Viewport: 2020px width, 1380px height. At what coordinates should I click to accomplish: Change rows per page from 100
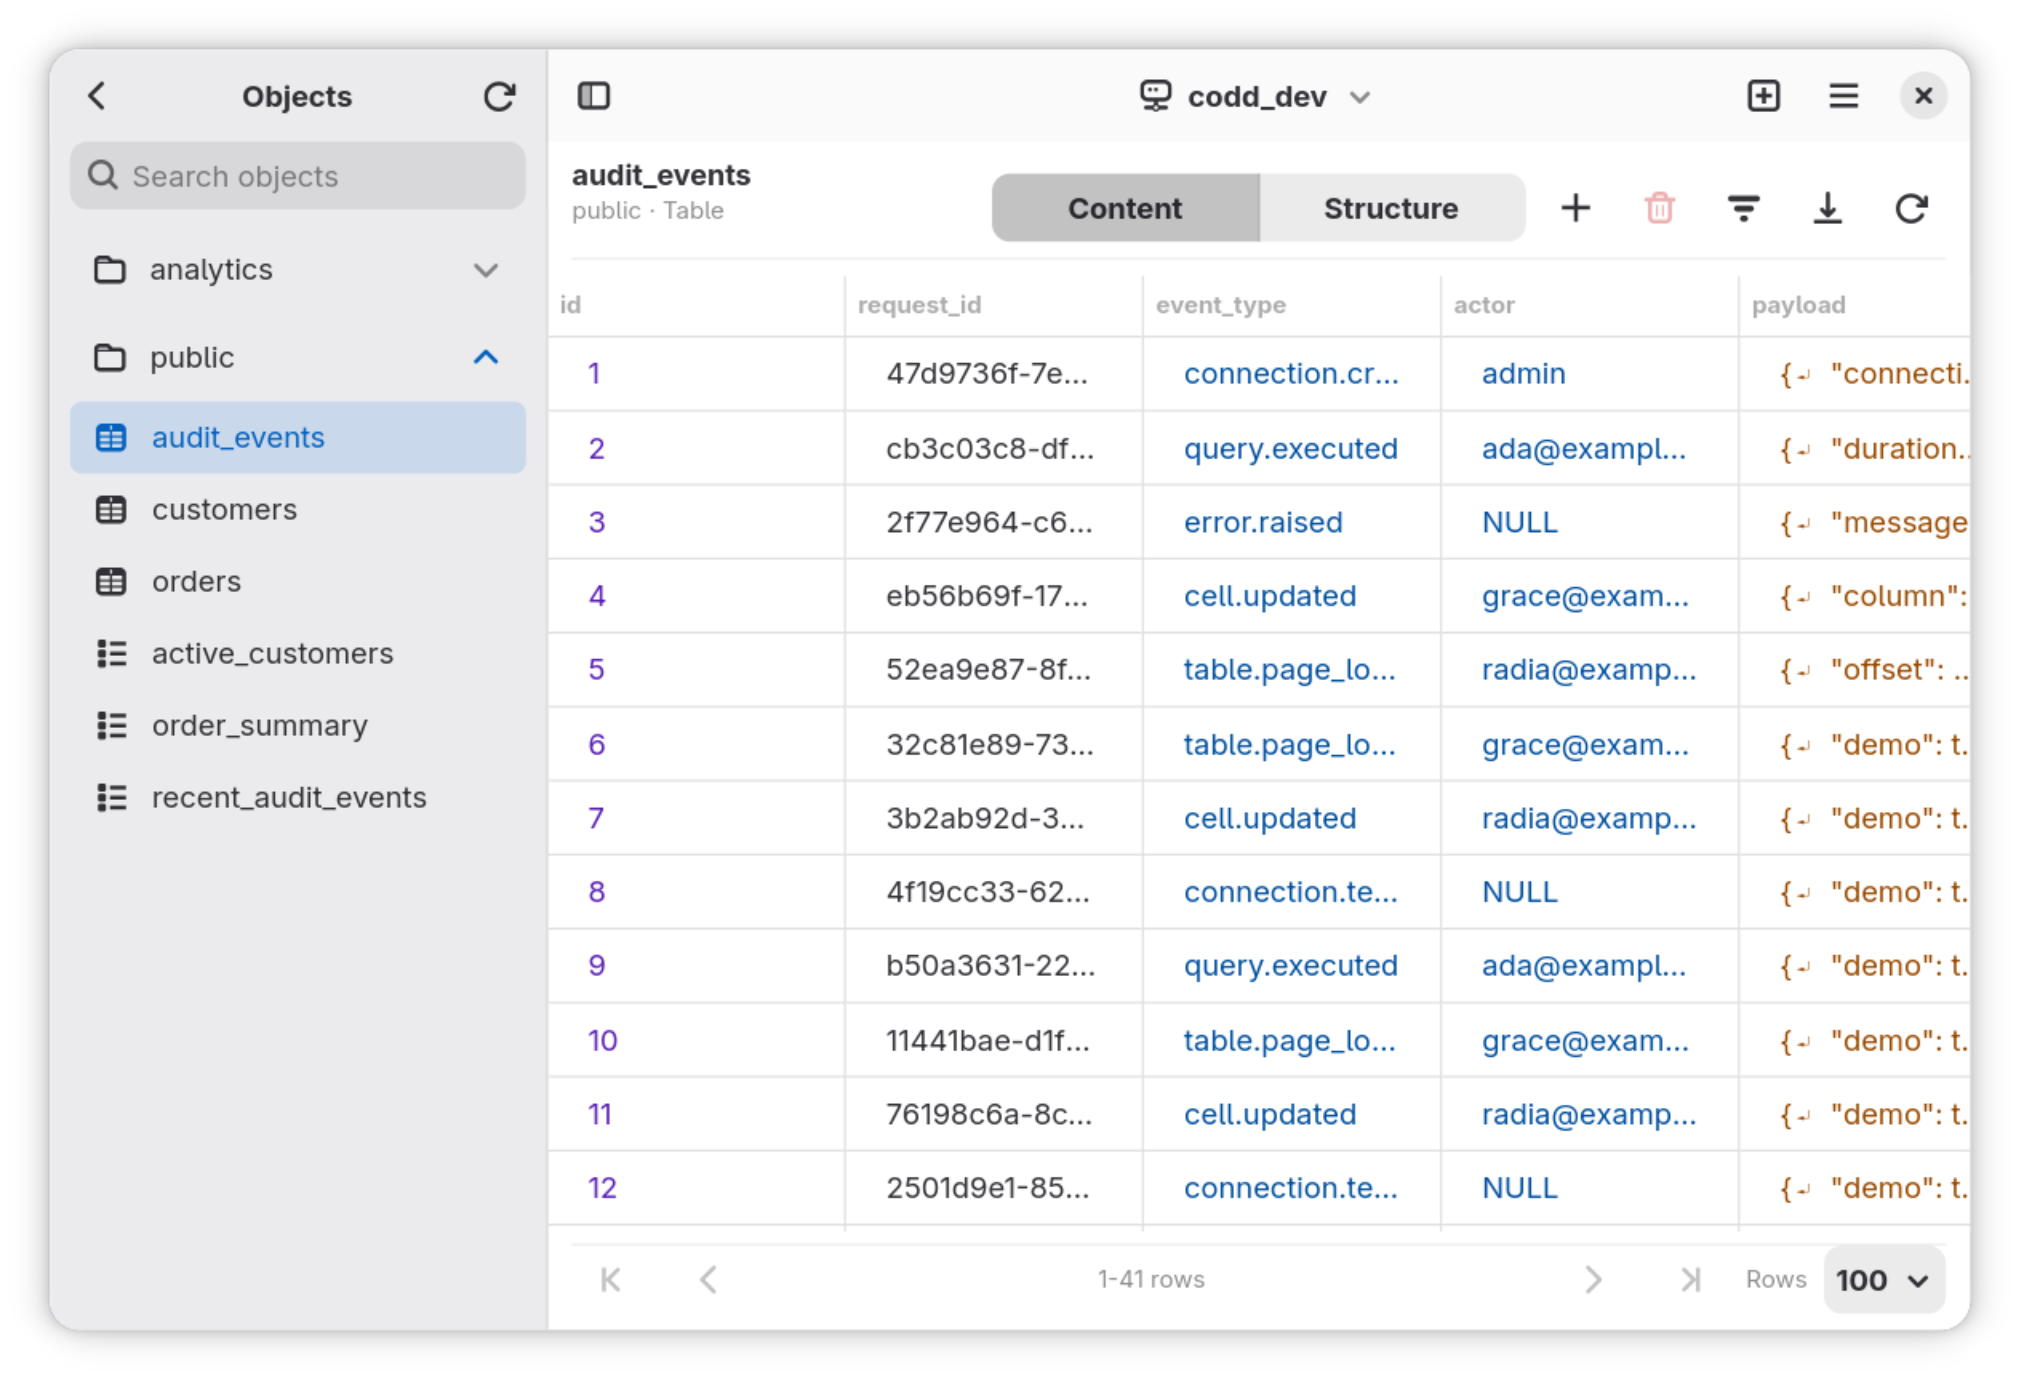(x=1884, y=1280)
